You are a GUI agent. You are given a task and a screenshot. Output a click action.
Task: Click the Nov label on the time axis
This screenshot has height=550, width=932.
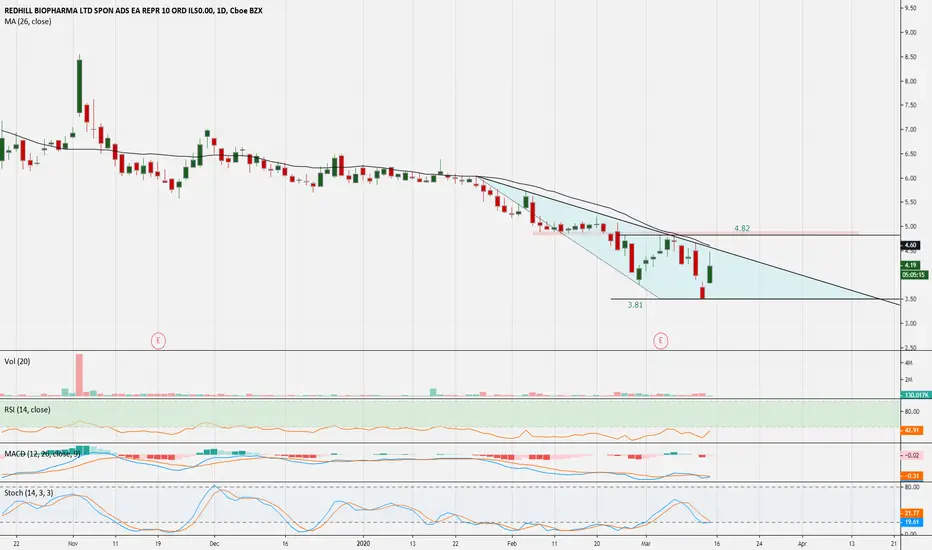pyautogui.click(x=73, y=543)
